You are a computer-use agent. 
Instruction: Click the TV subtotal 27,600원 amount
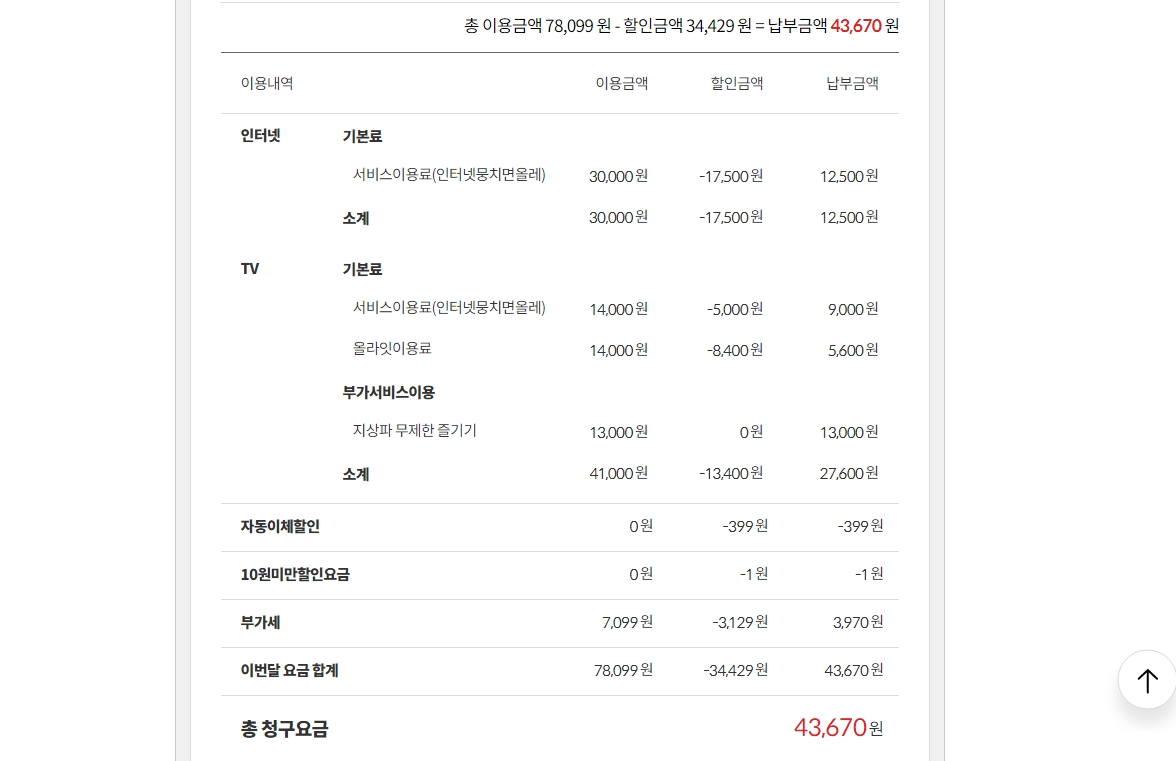click(x=848, y=473)
